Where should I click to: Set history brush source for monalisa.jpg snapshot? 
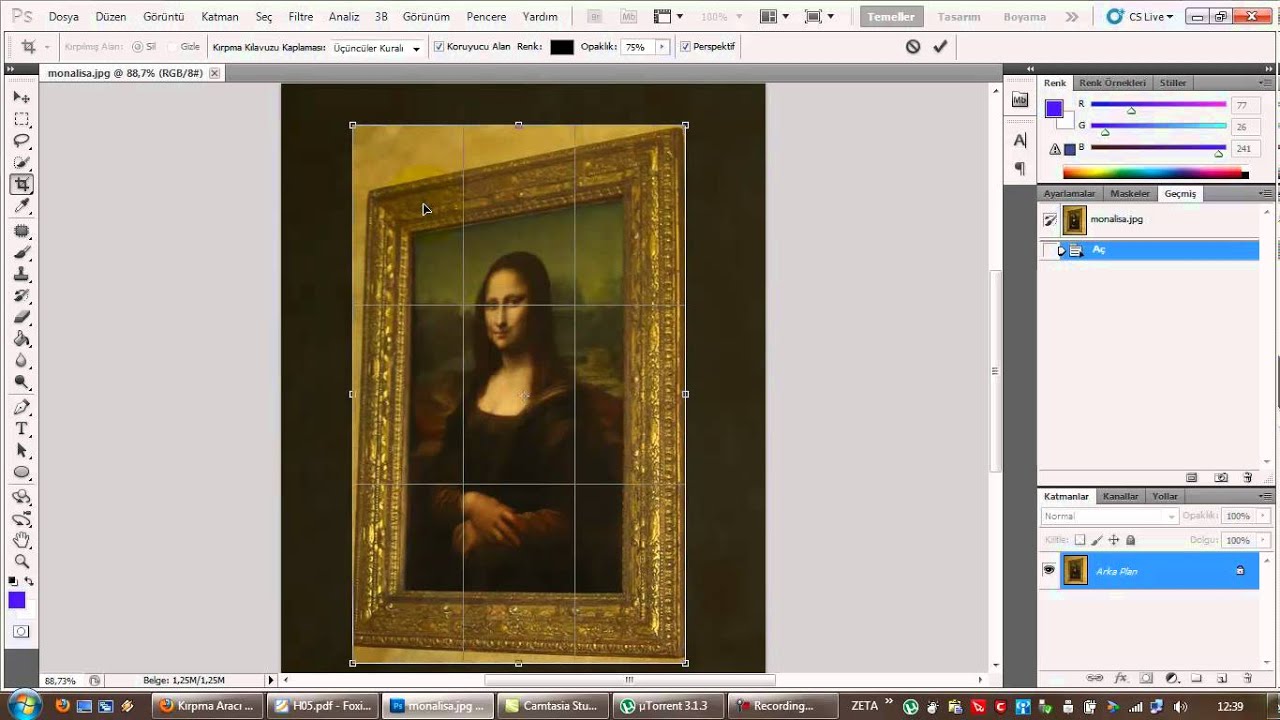[1050, 219]
